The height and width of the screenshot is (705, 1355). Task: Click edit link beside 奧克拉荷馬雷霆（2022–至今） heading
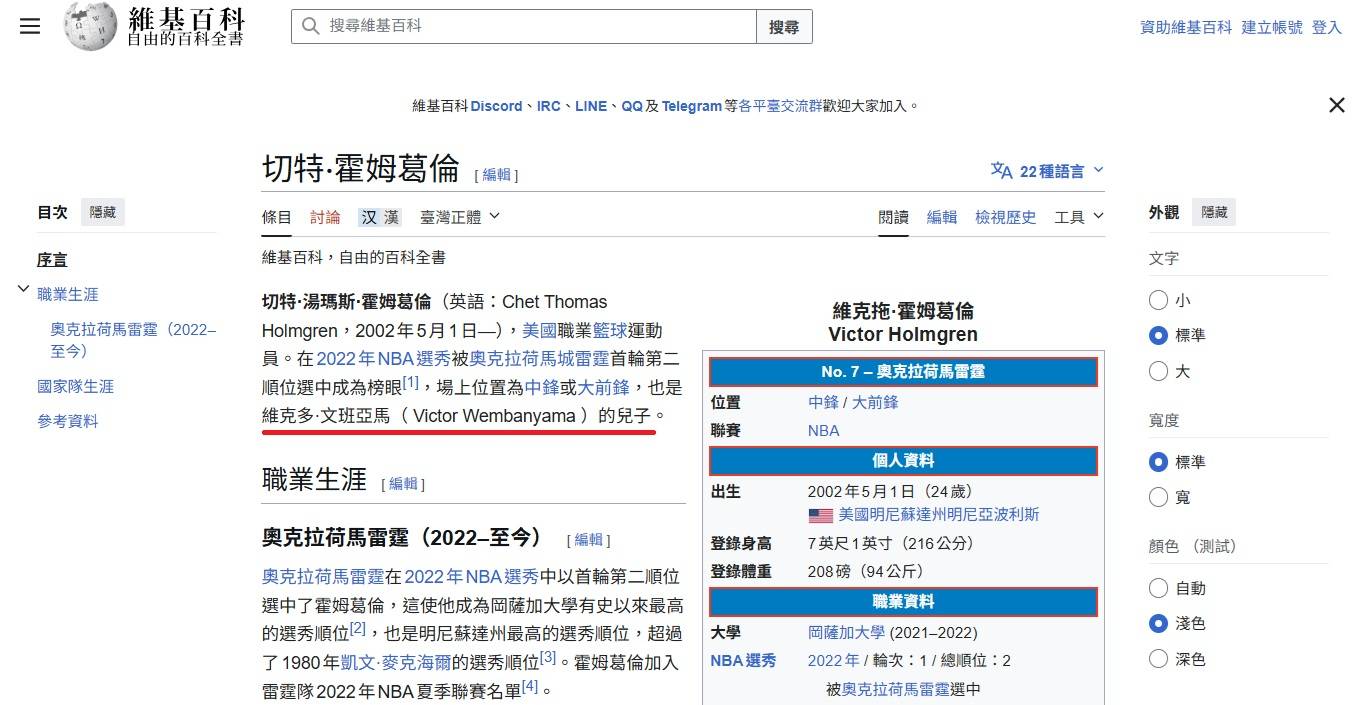click(x=589, y=540)
